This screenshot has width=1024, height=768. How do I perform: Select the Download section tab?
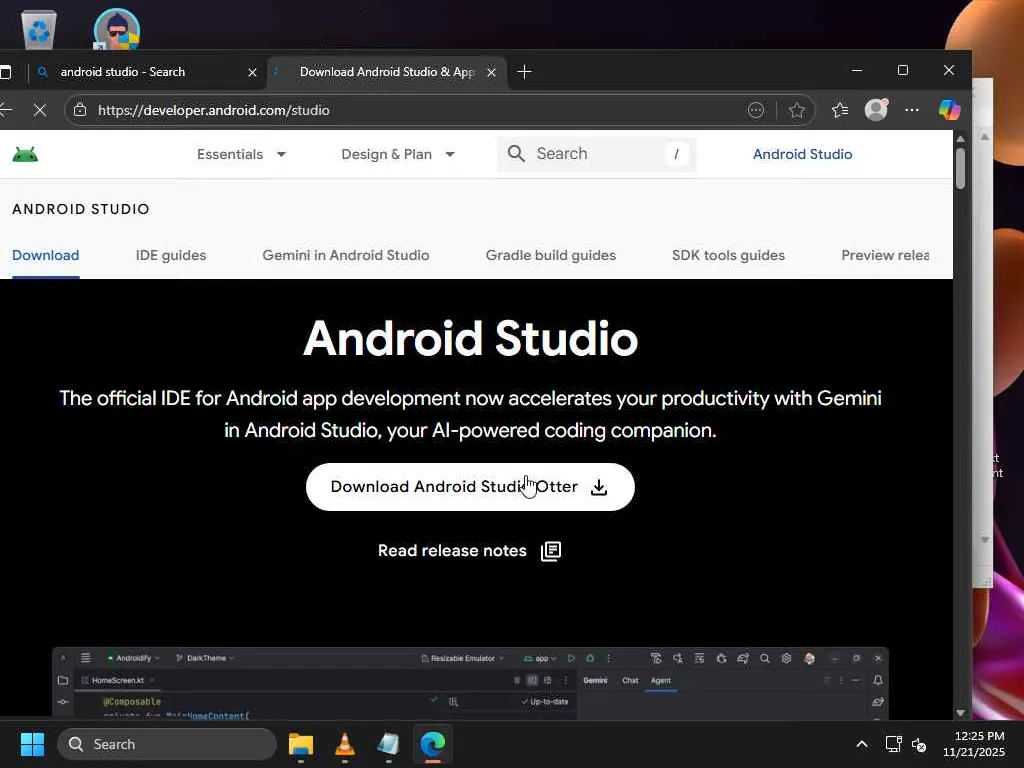coord(46,255)
